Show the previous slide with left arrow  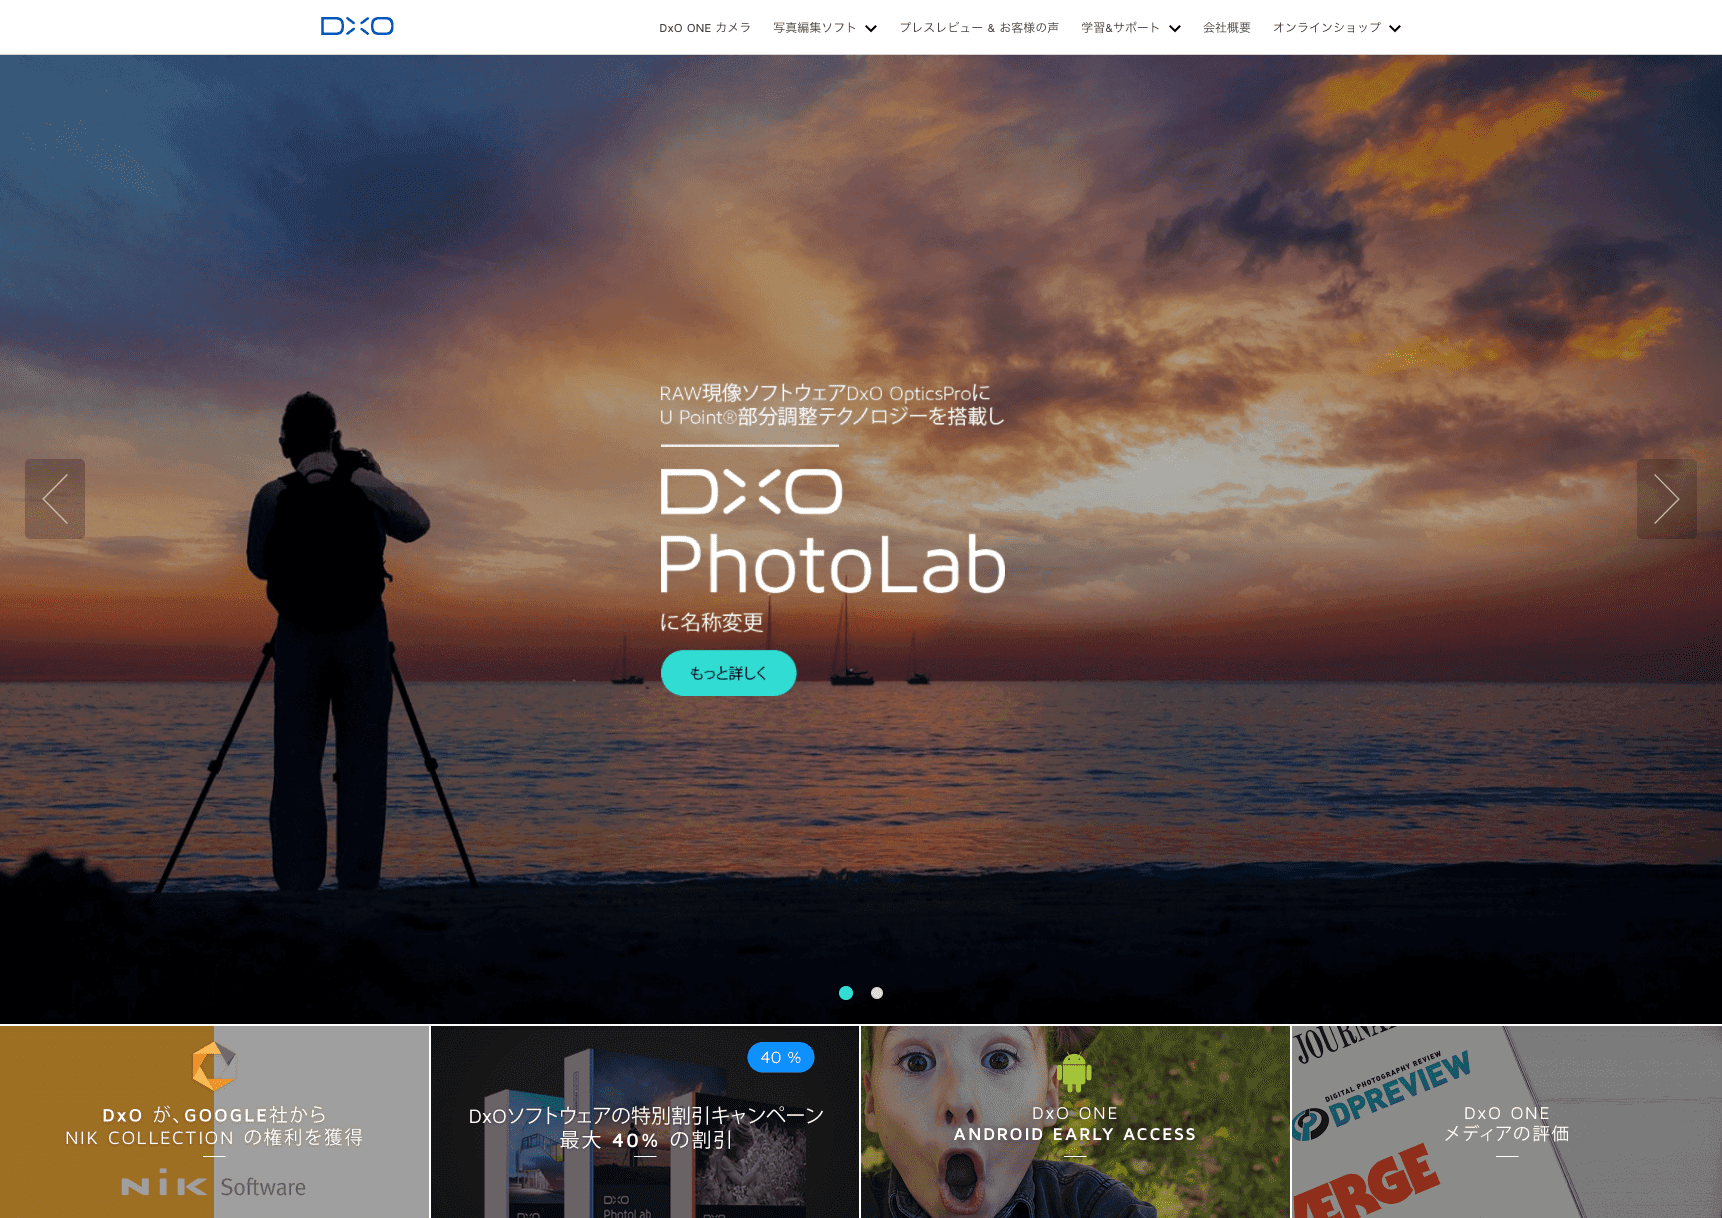point(55,499)
